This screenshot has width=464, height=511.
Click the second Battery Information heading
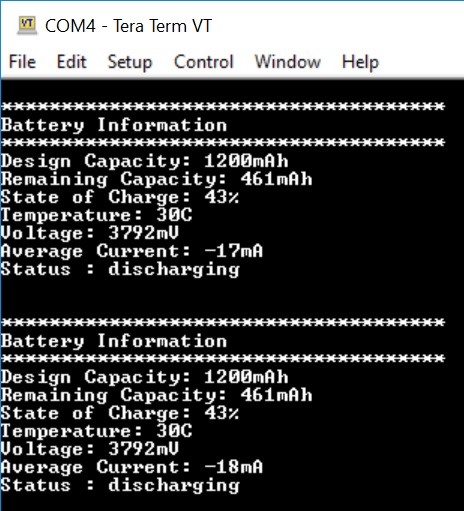click(x=114, y=342)
